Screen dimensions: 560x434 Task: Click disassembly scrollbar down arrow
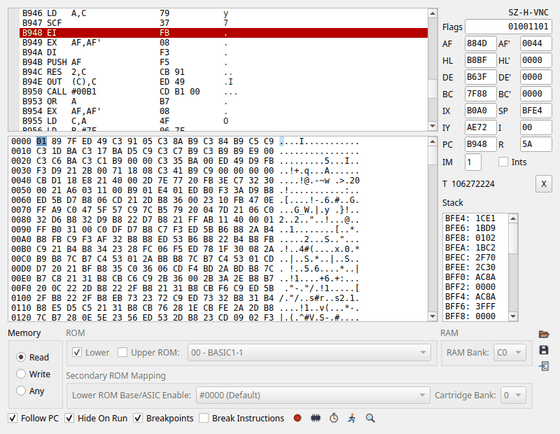pyautogui.click(x=432, y=126)
